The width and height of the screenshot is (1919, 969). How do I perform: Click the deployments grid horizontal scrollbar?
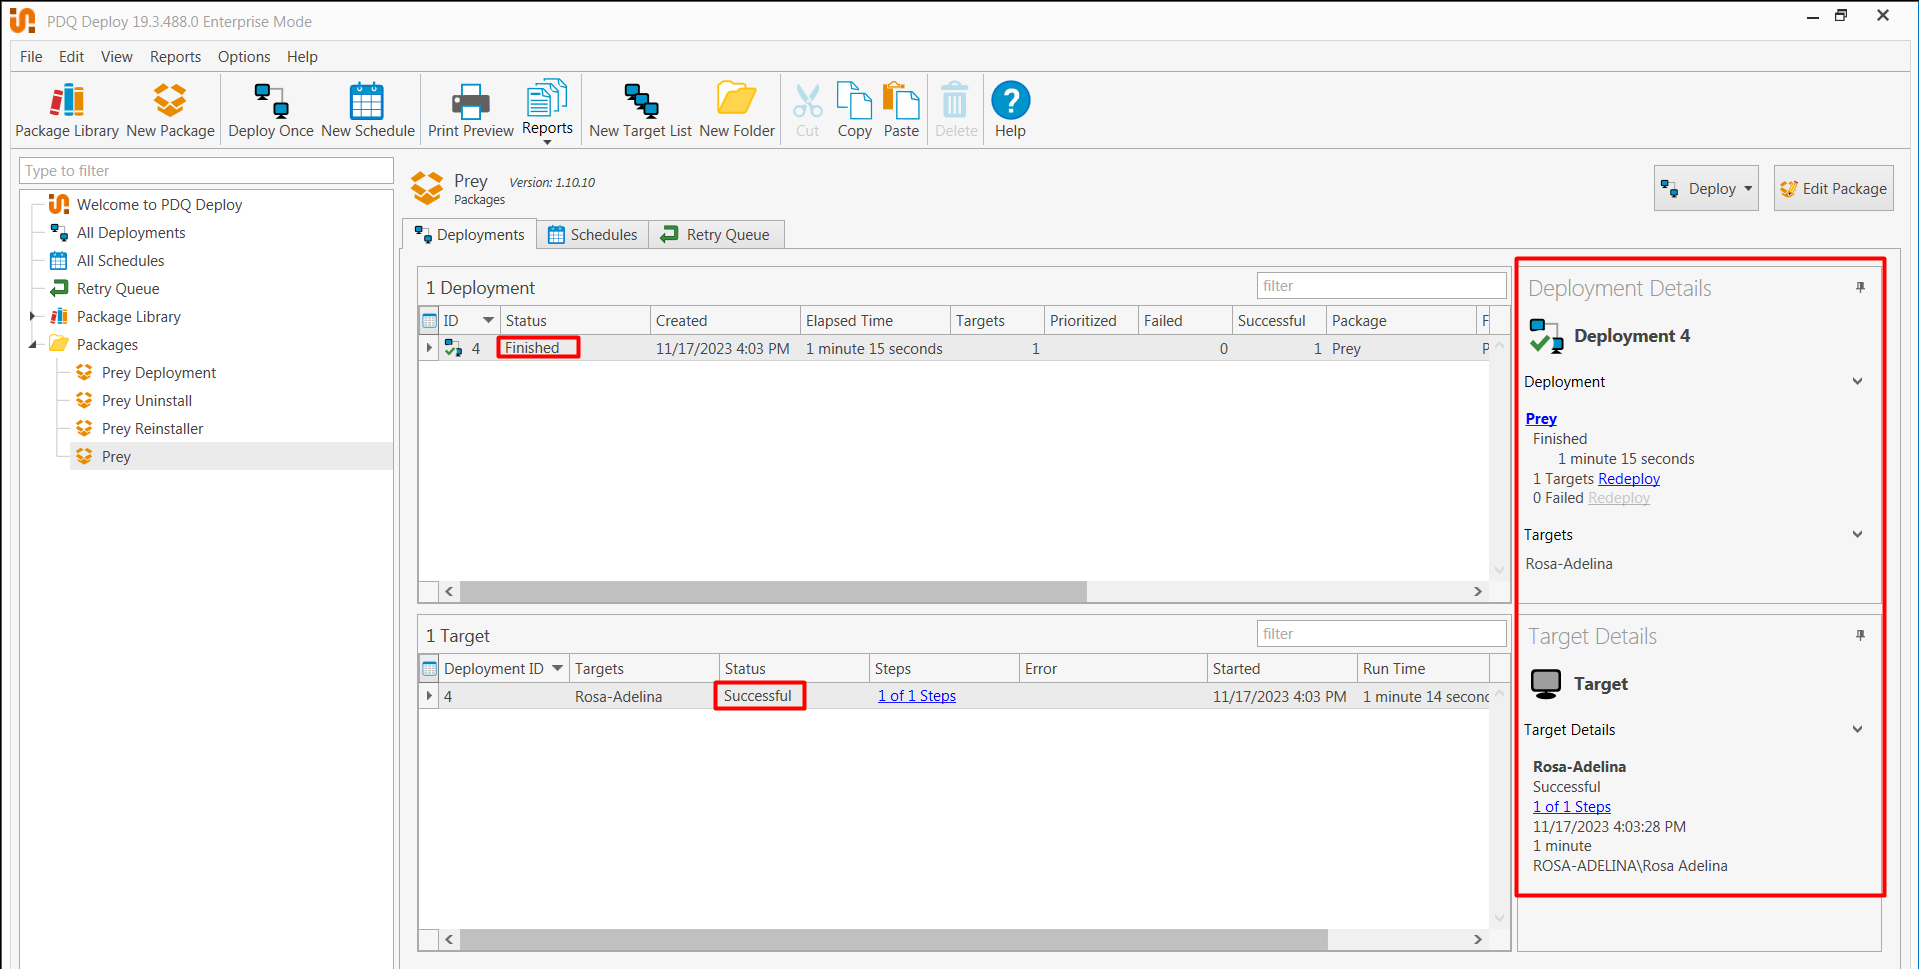point(773,592)
